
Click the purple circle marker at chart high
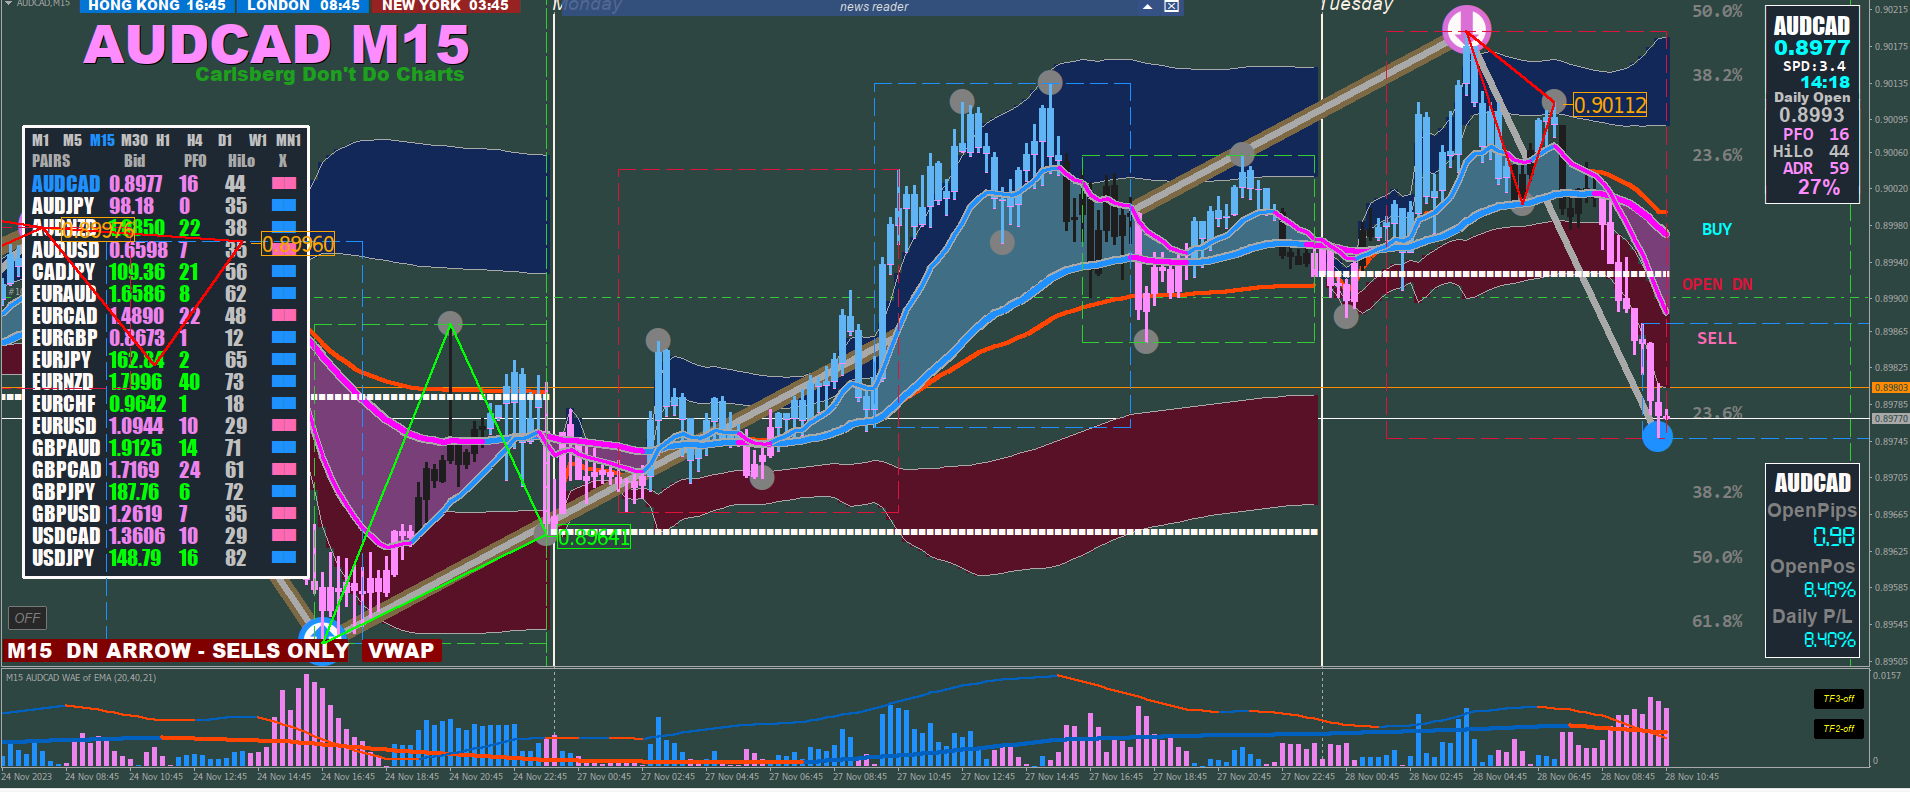[1466, 28]
